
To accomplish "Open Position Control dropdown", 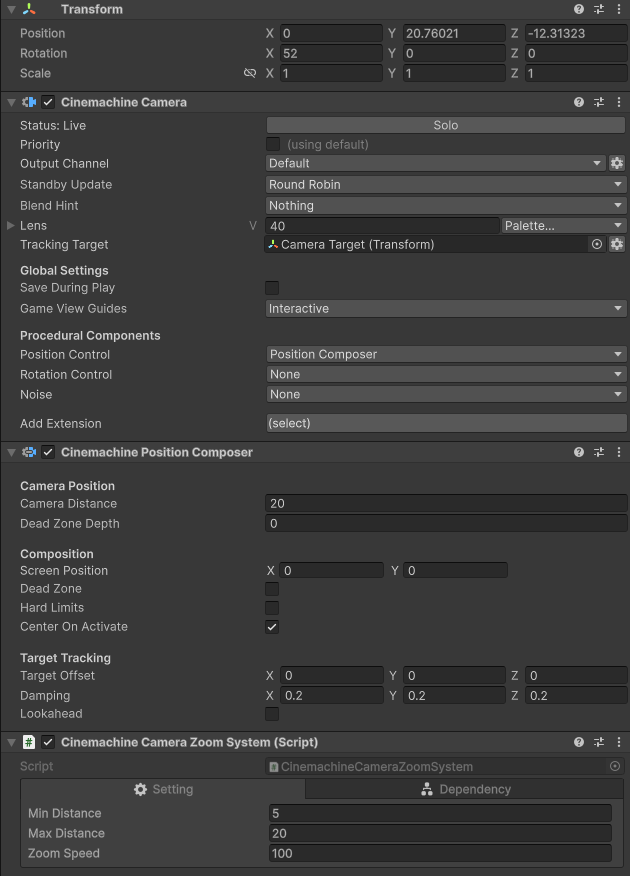I will 446,354.
